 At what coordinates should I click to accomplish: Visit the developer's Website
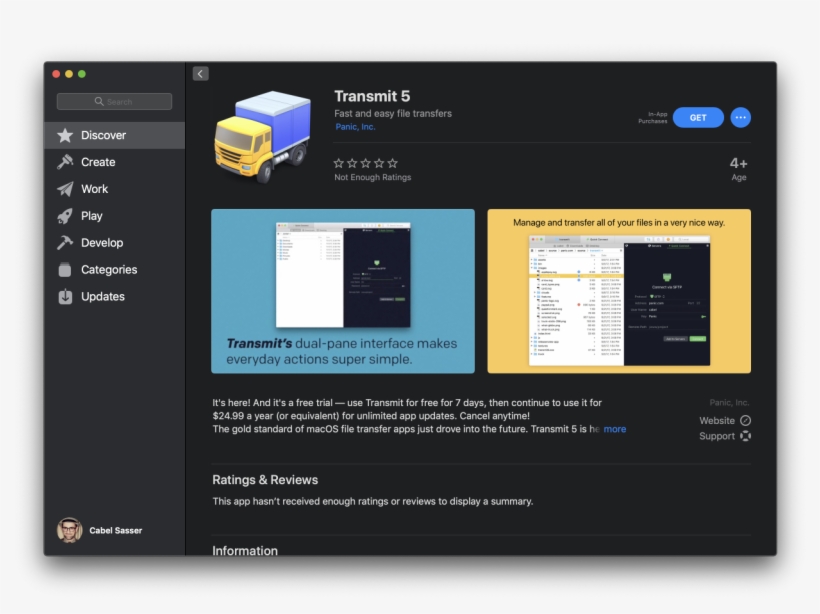point(724,420)
